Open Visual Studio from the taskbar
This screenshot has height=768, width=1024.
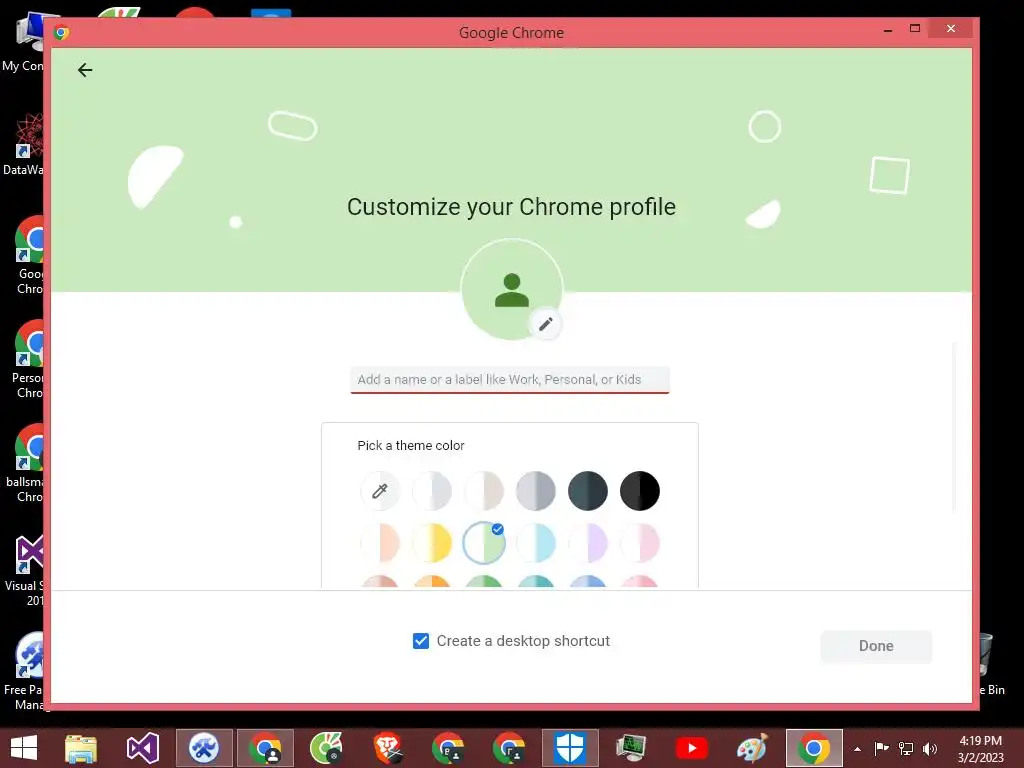point(142,748)
